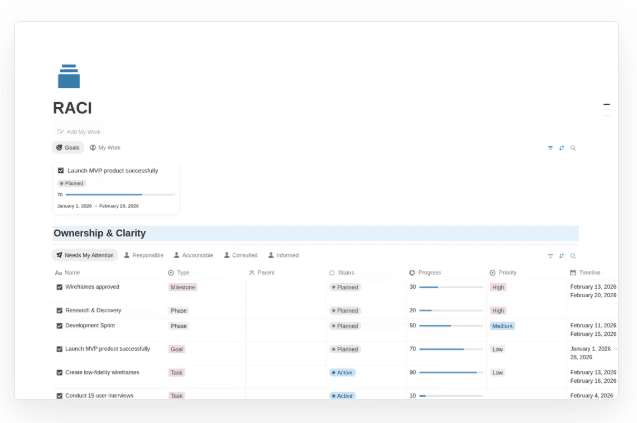
Task: Click Active status for Conduct 15 user interviews
Action: pyautogui.click(x=342, y=396)
